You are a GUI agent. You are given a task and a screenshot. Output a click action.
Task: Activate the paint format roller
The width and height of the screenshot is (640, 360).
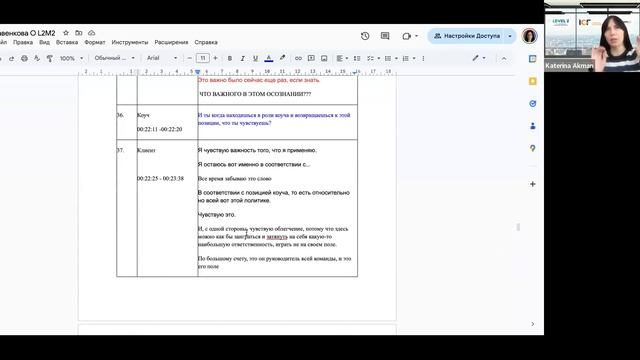coord(50,58)
